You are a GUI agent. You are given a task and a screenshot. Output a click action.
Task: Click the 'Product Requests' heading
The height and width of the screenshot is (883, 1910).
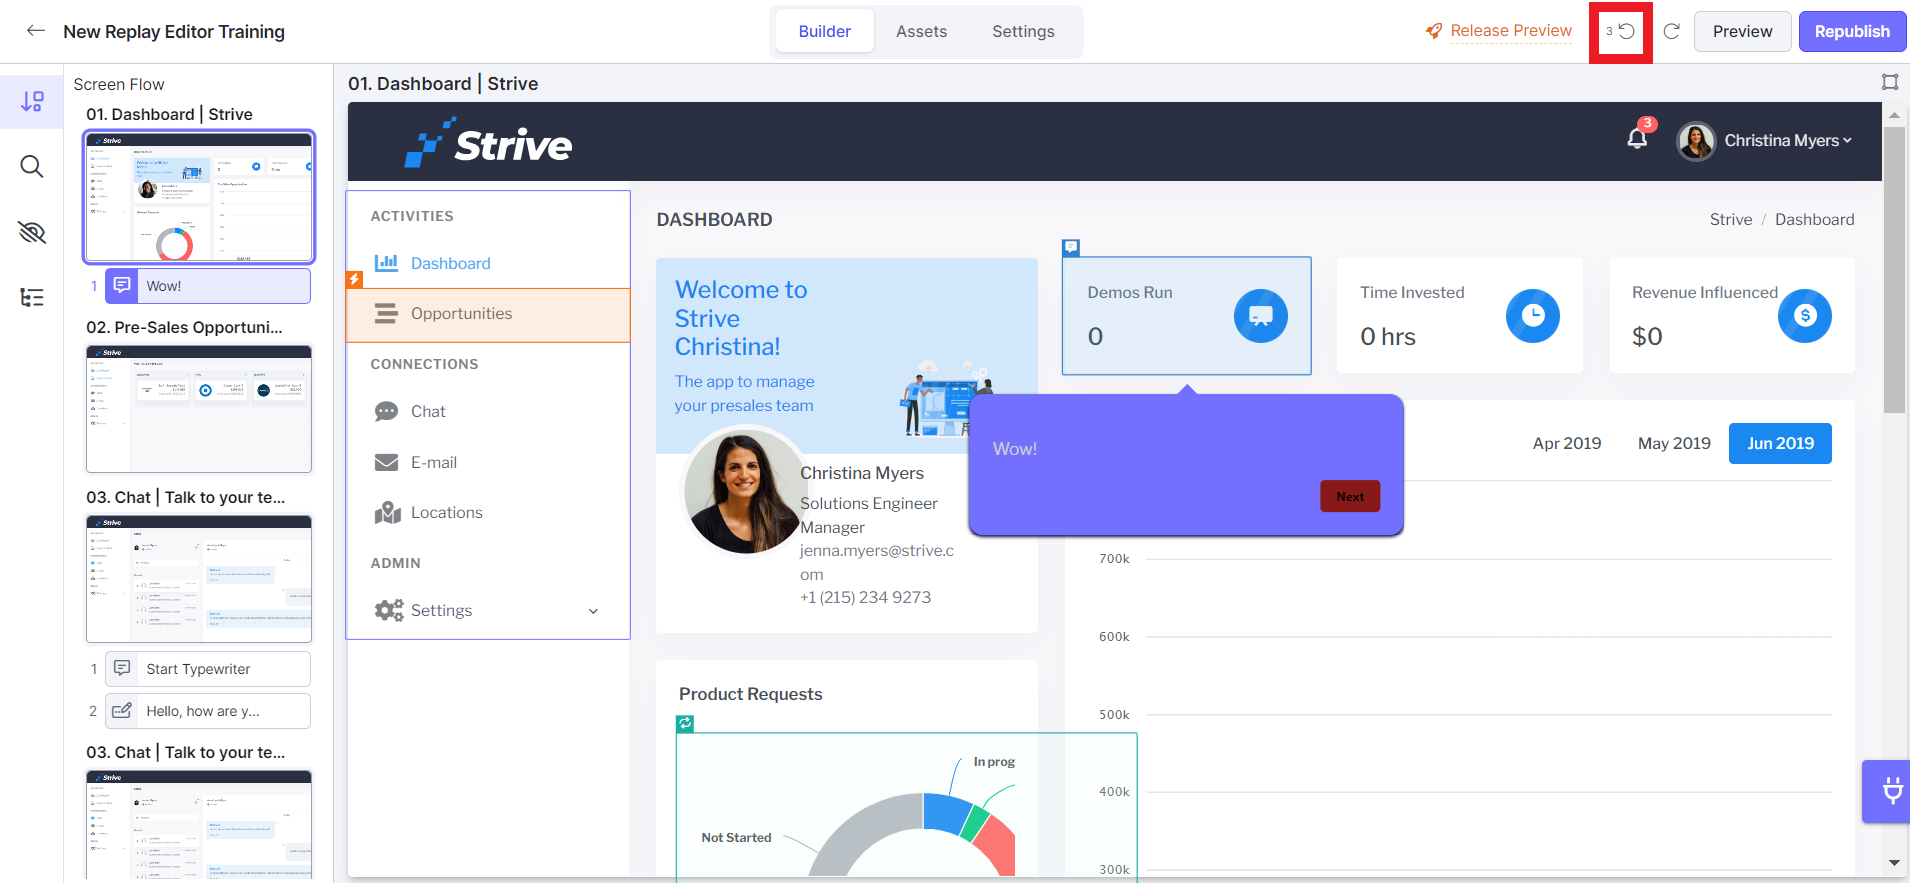point(750,694)
